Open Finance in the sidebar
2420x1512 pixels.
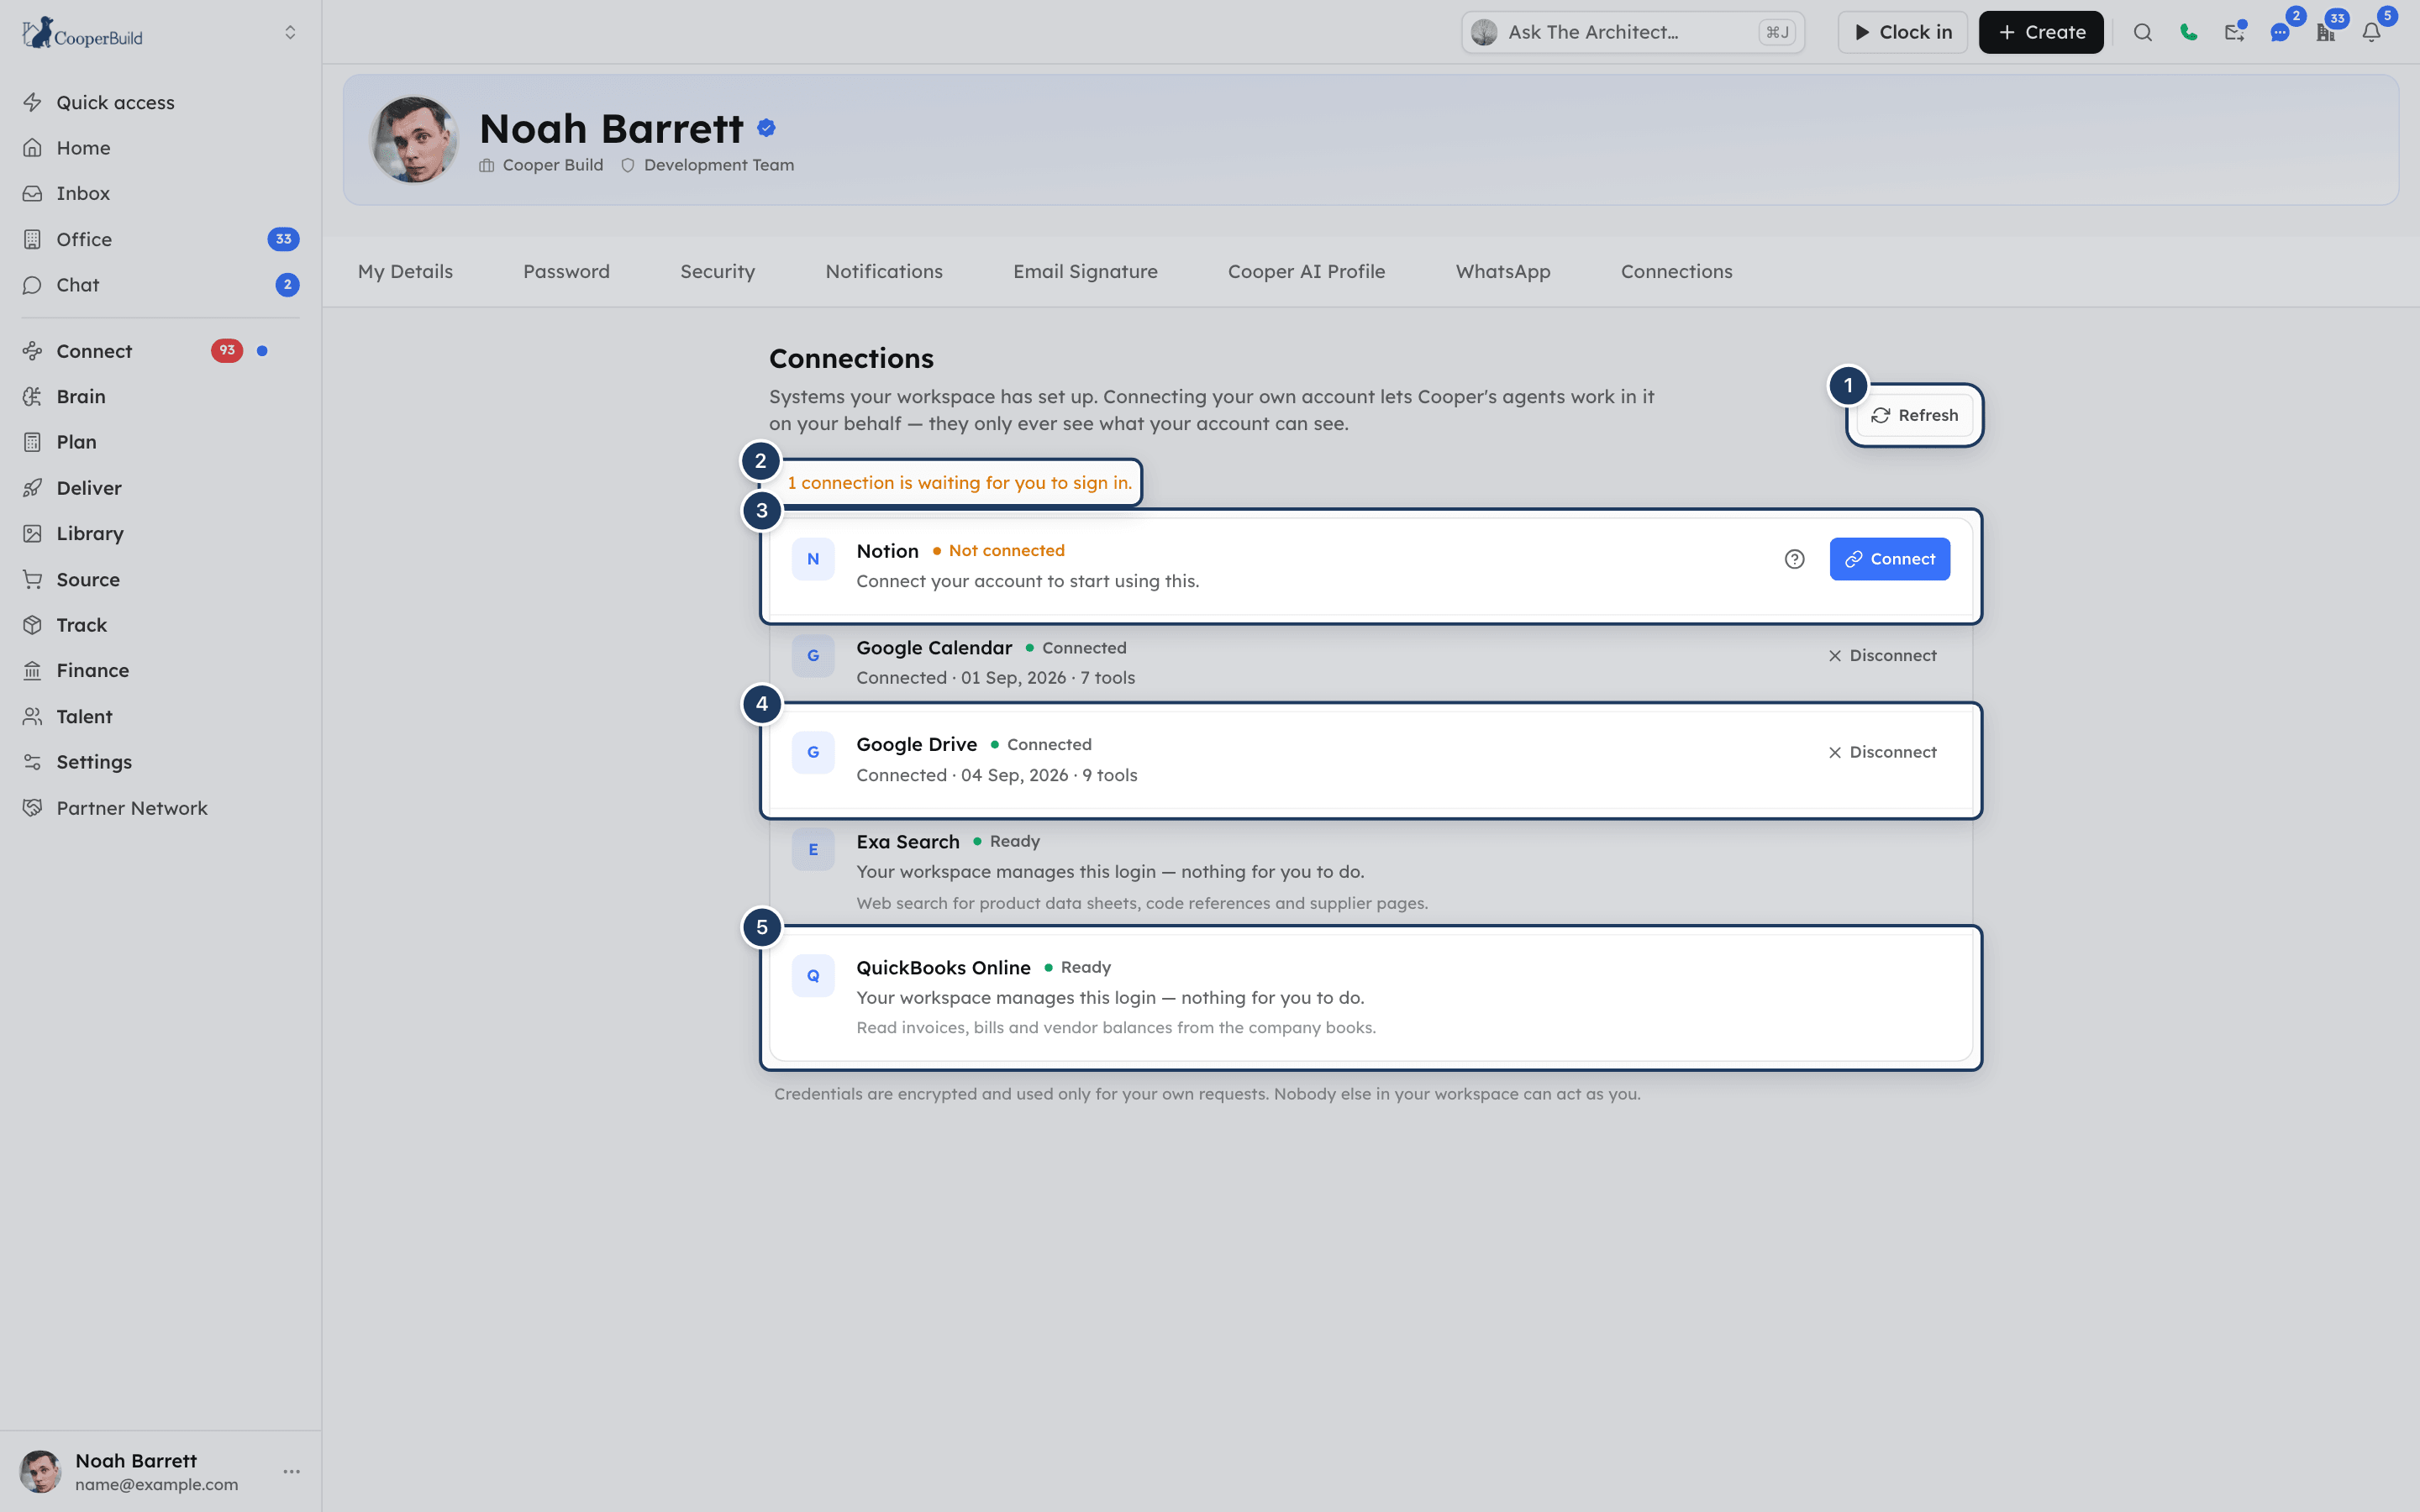pyautogui.click(x=160, y=670)
